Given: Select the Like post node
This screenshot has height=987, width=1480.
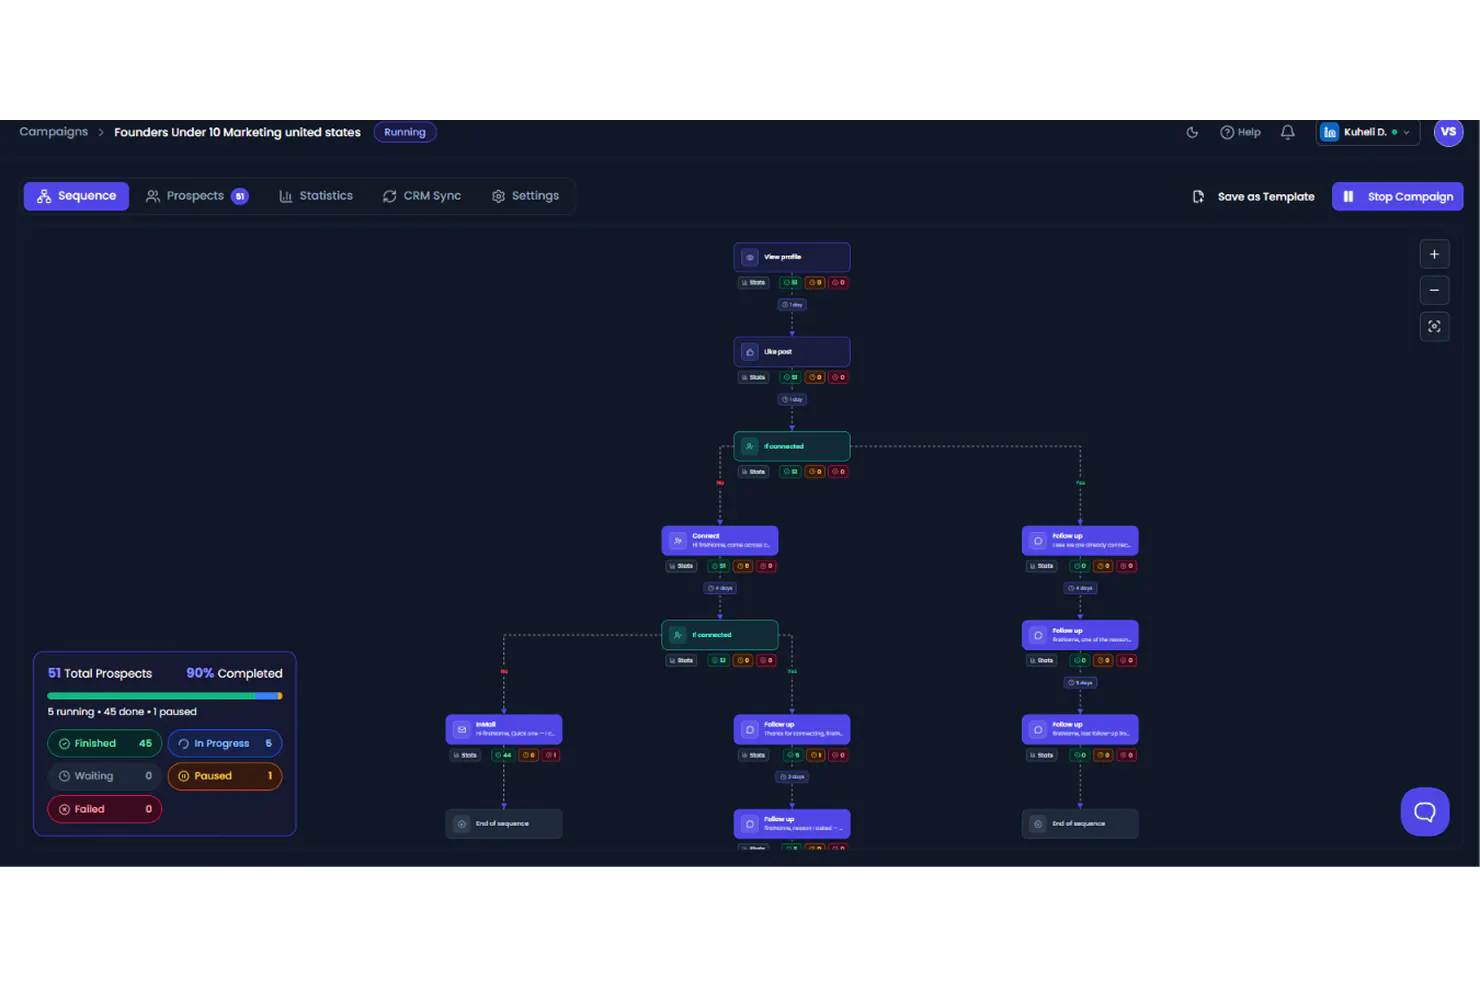Looking at the screenshot, I should point(792,352).
